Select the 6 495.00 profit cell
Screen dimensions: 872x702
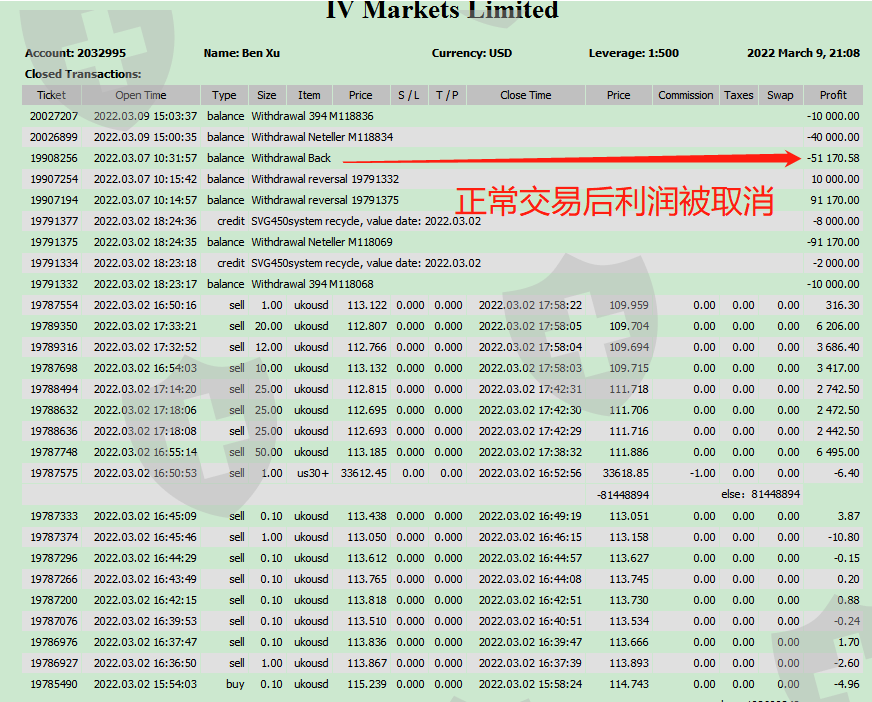pyautogui.click(x=833, y=452)
